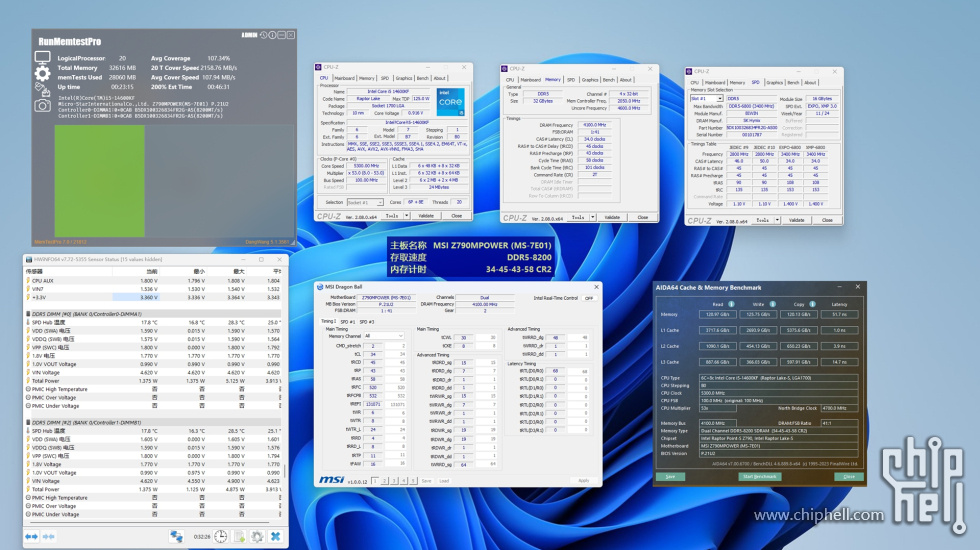
Task: Click the logging file icon in HWiNFO toolbar
Action: pyautogui.click(x=239, y=536)
